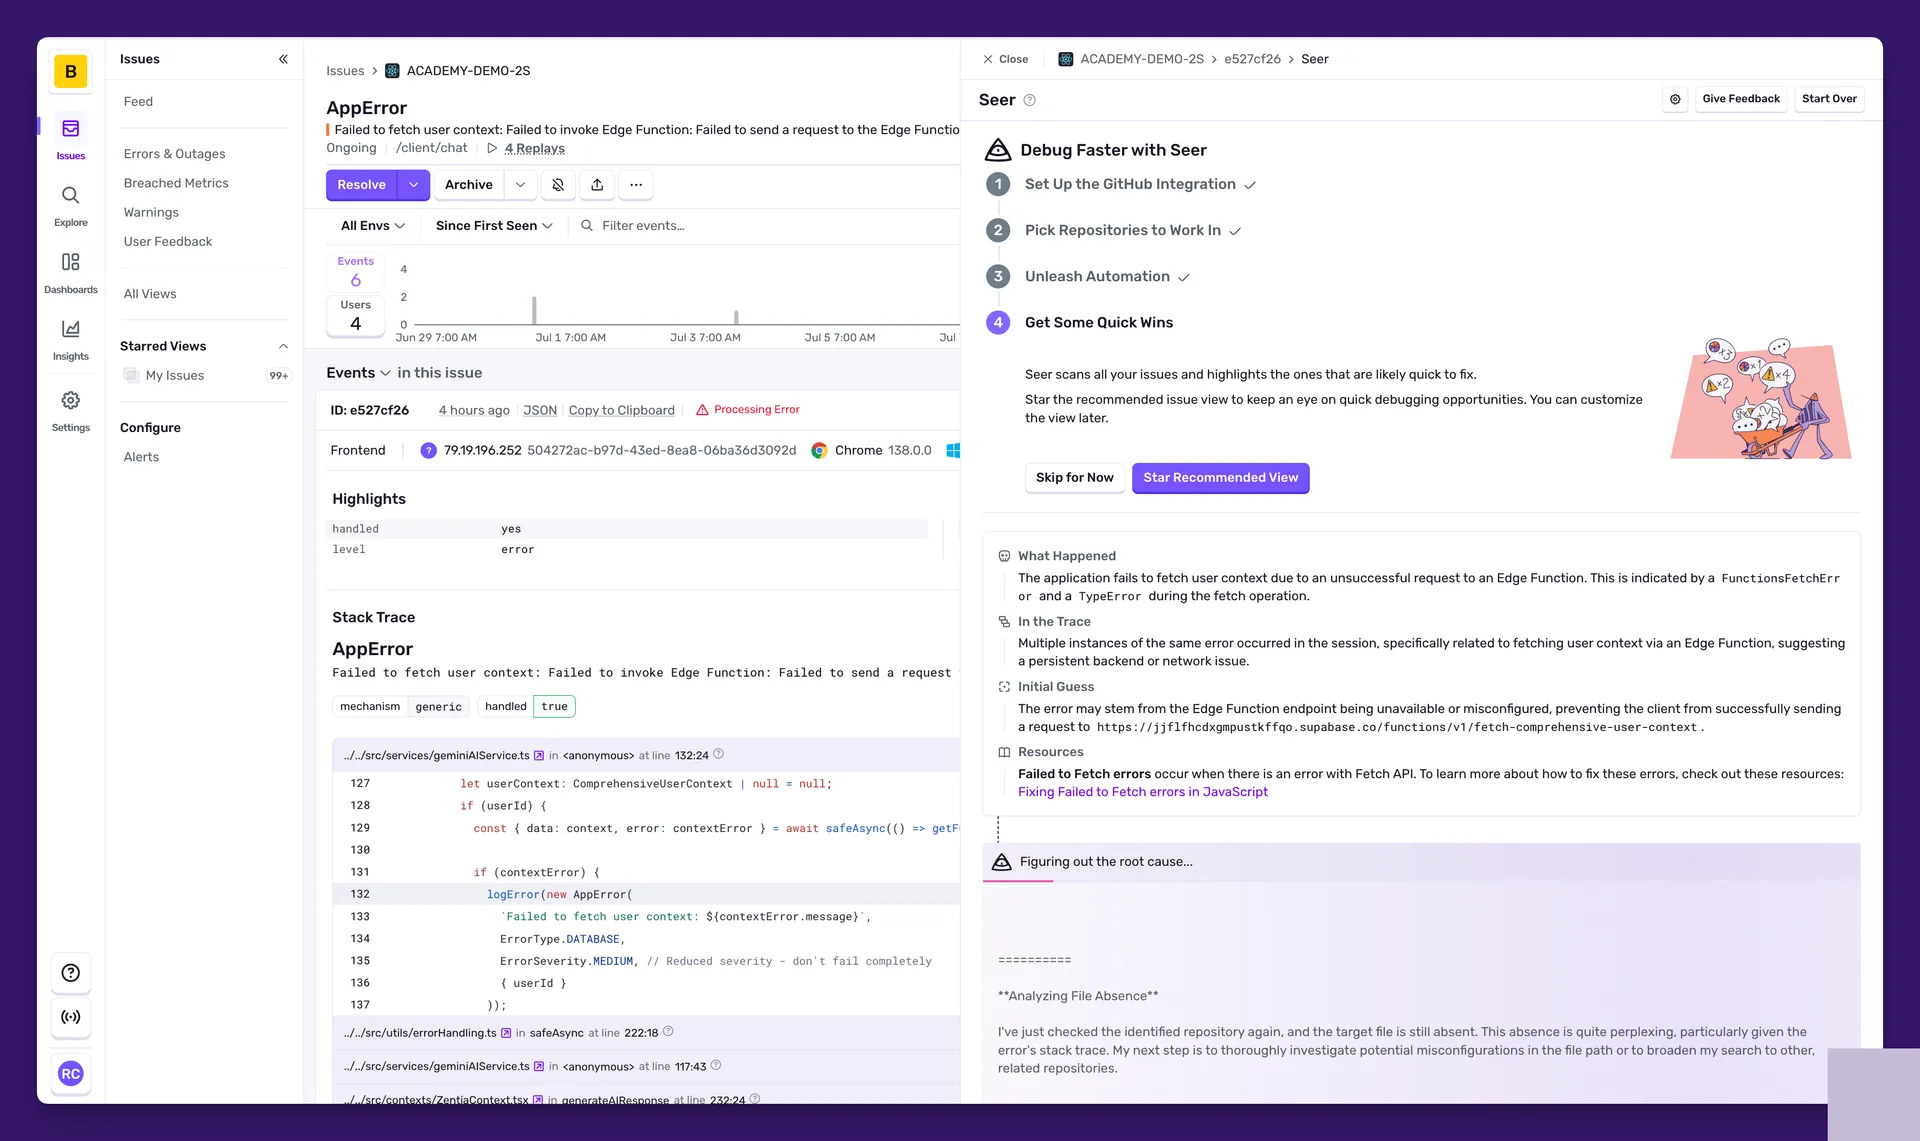The image size is (1920, 1141).
Task: Open Seer settings with the gear icon
Action: [1675, 99]
